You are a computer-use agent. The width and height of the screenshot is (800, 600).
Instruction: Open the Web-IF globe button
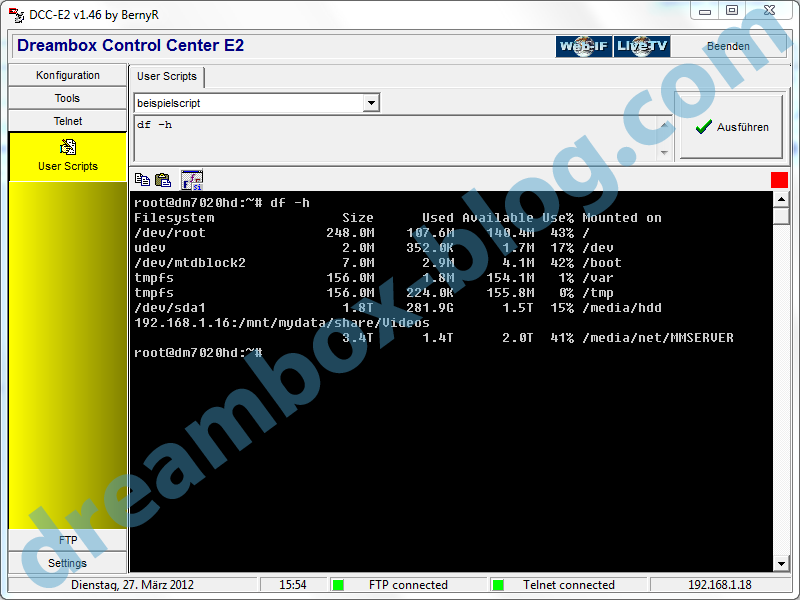tap(584, 46)
